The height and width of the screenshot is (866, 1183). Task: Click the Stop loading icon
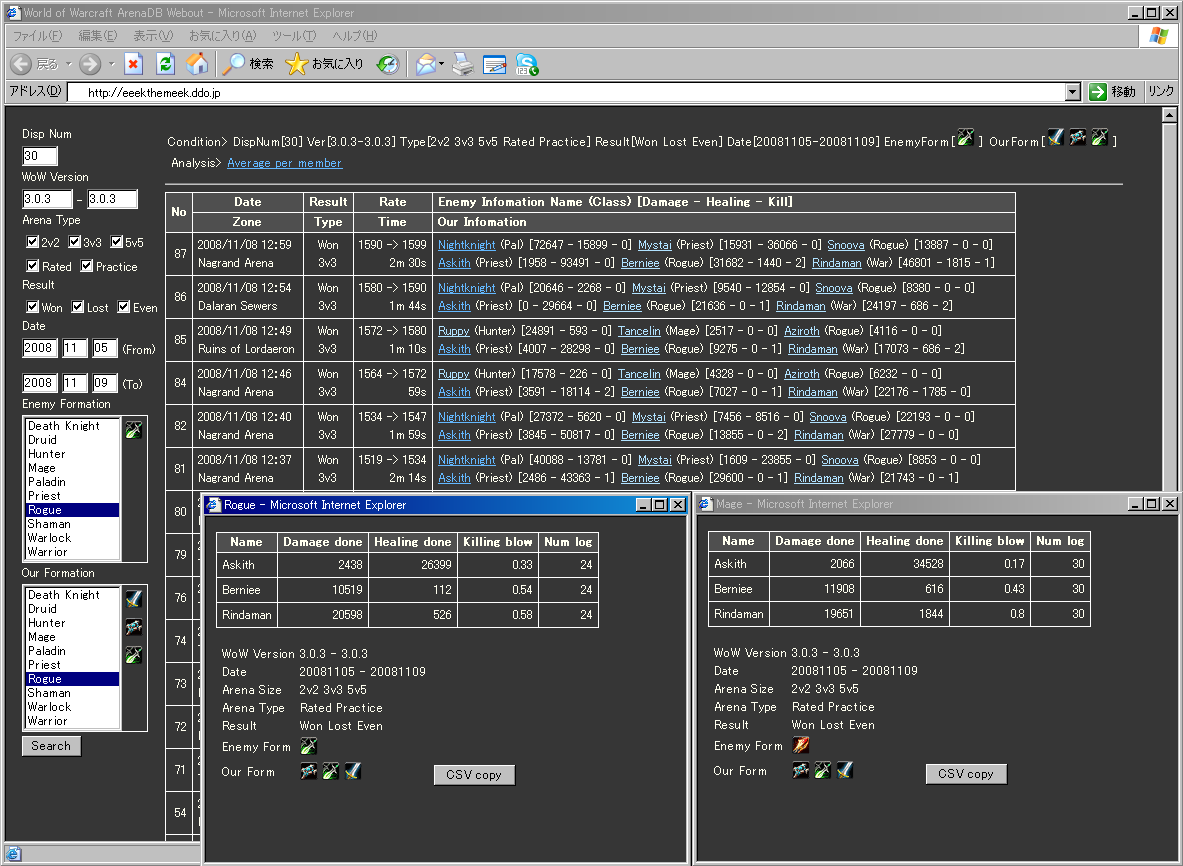tap(134, 64)
